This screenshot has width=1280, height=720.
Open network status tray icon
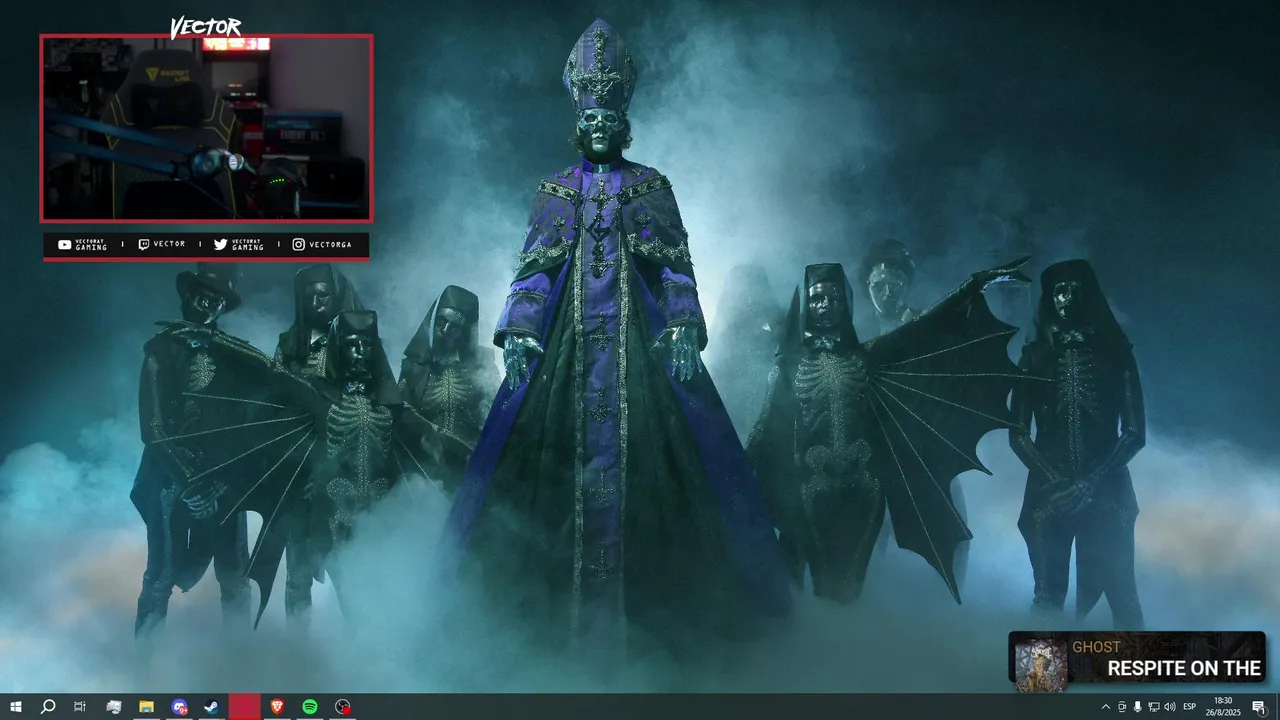click(x=1153, y=707)
